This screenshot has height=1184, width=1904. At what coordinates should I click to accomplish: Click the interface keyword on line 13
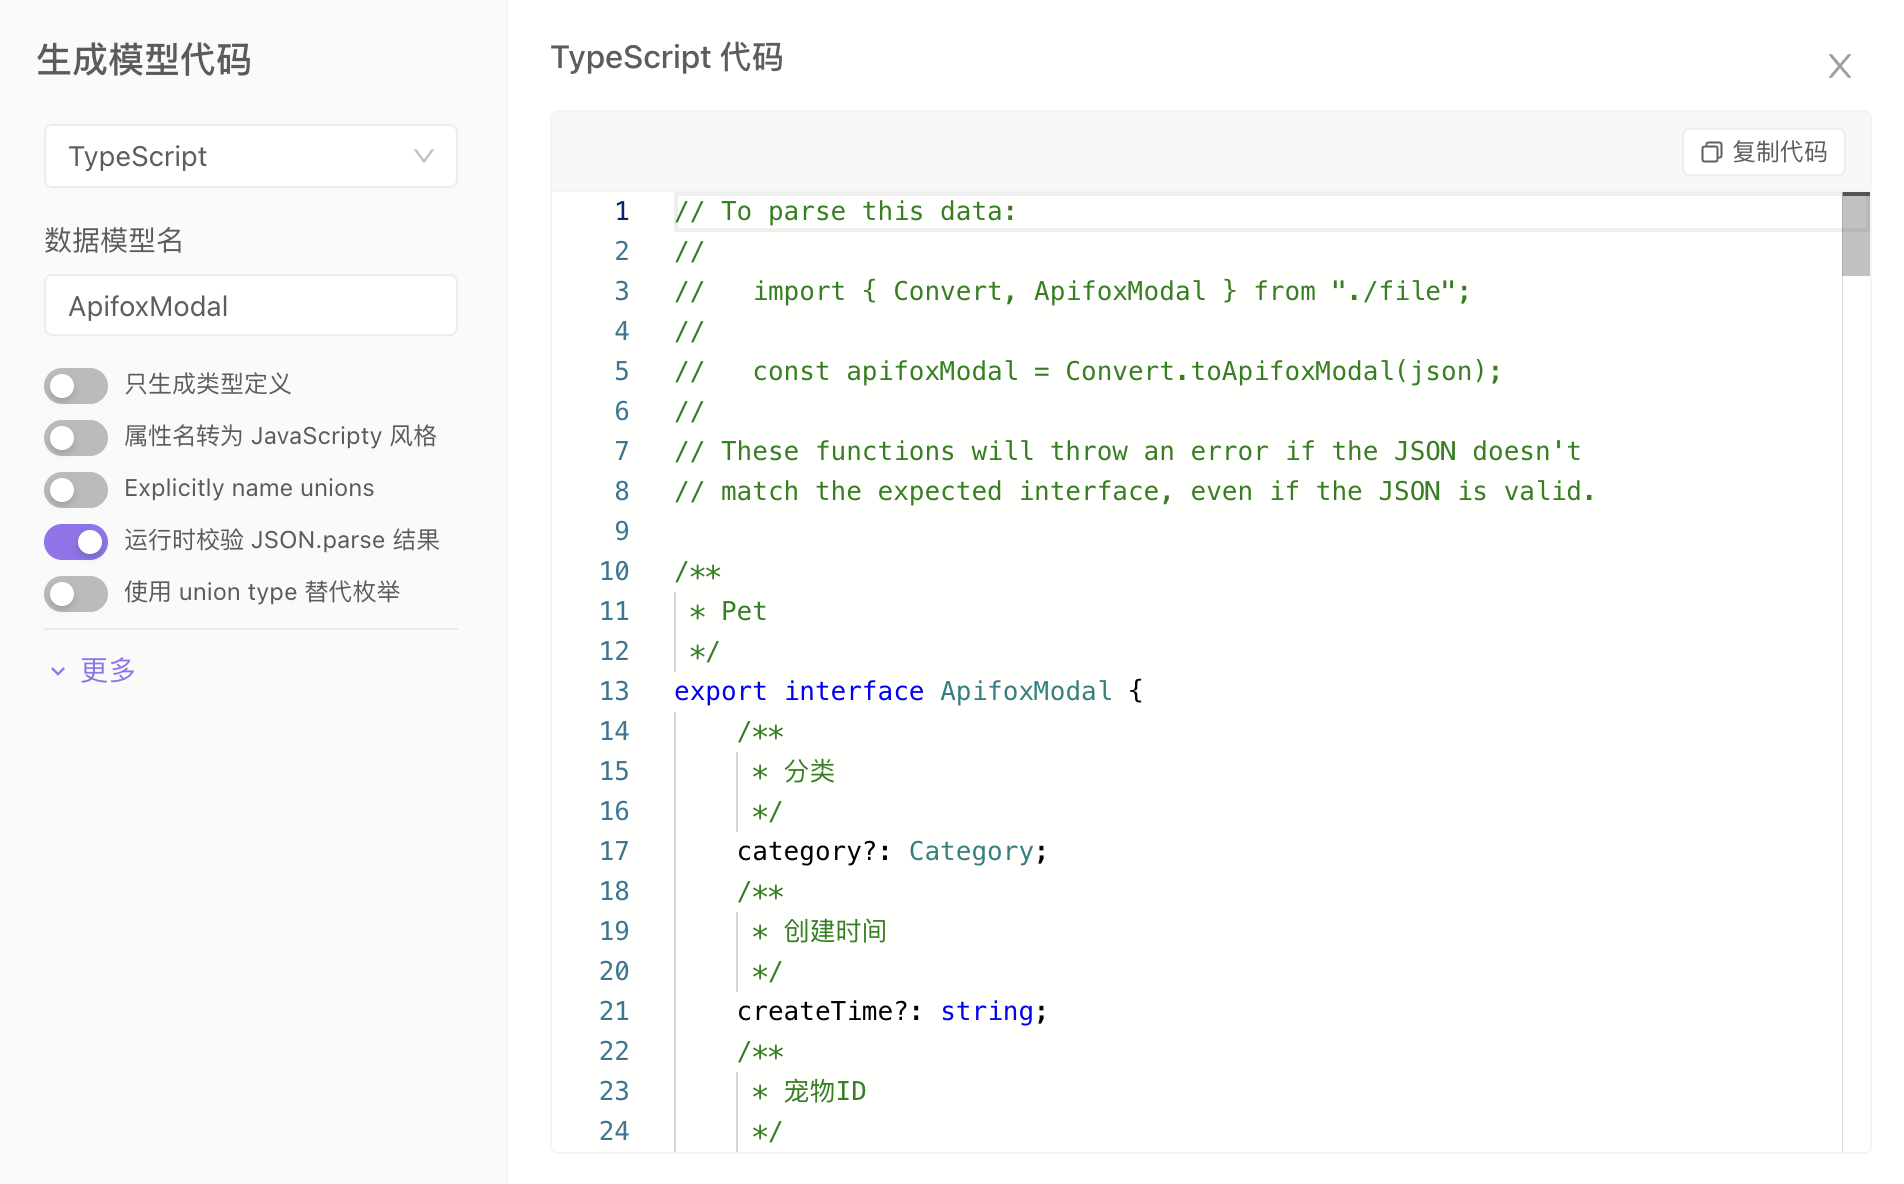point(853,691)
